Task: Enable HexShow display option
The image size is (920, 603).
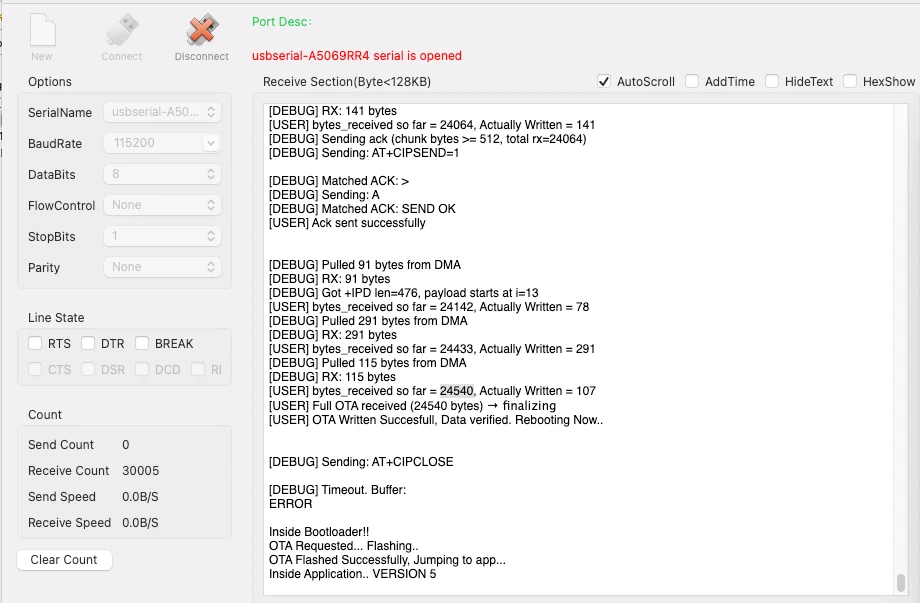Action: click(850, 81)
